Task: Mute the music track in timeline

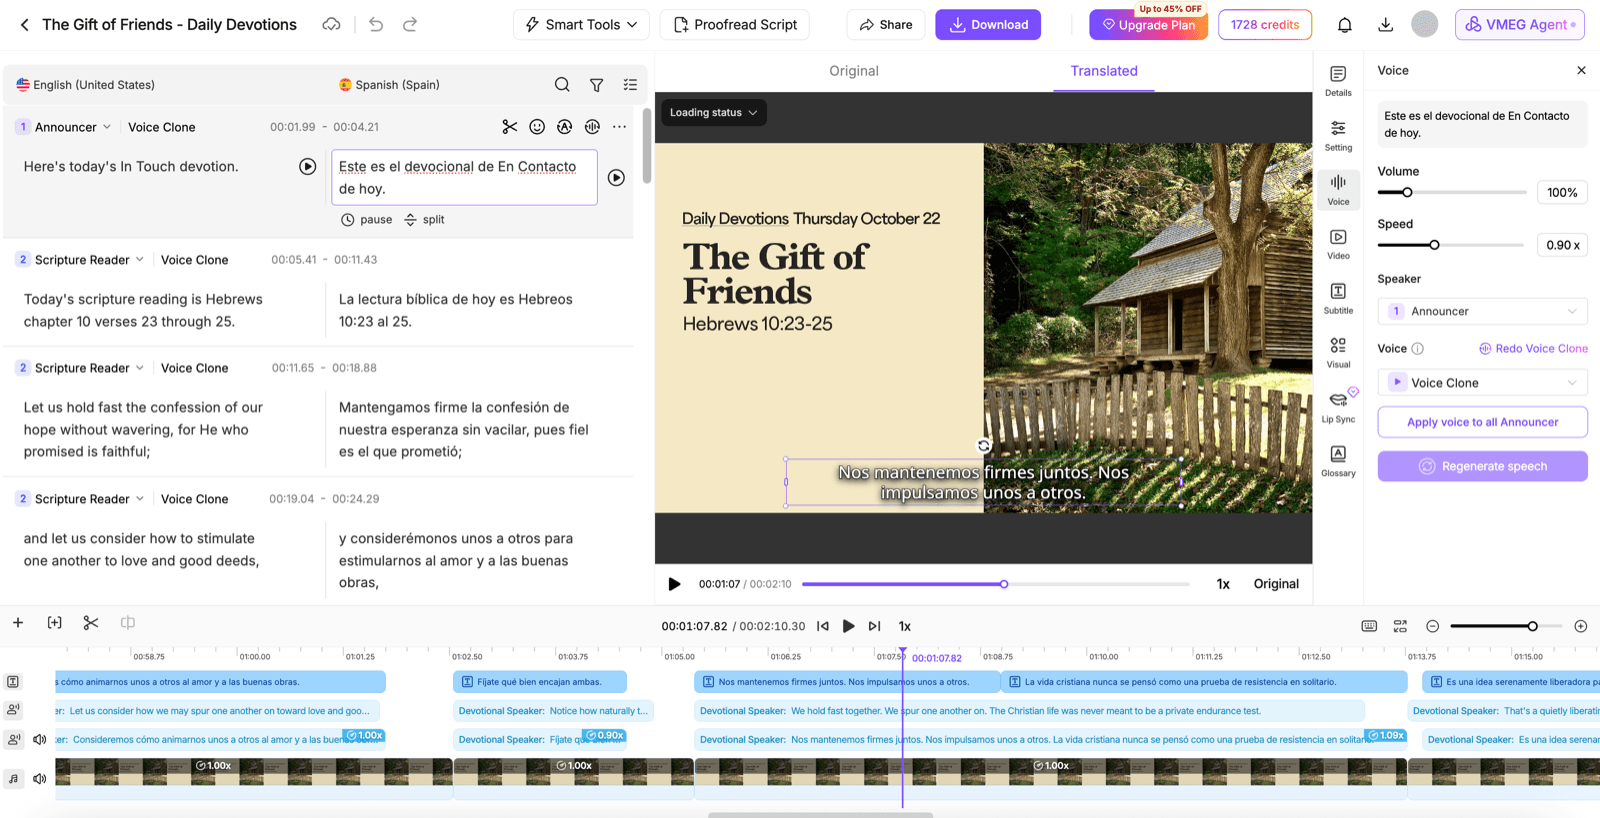Action: click(x=40, y=778)
